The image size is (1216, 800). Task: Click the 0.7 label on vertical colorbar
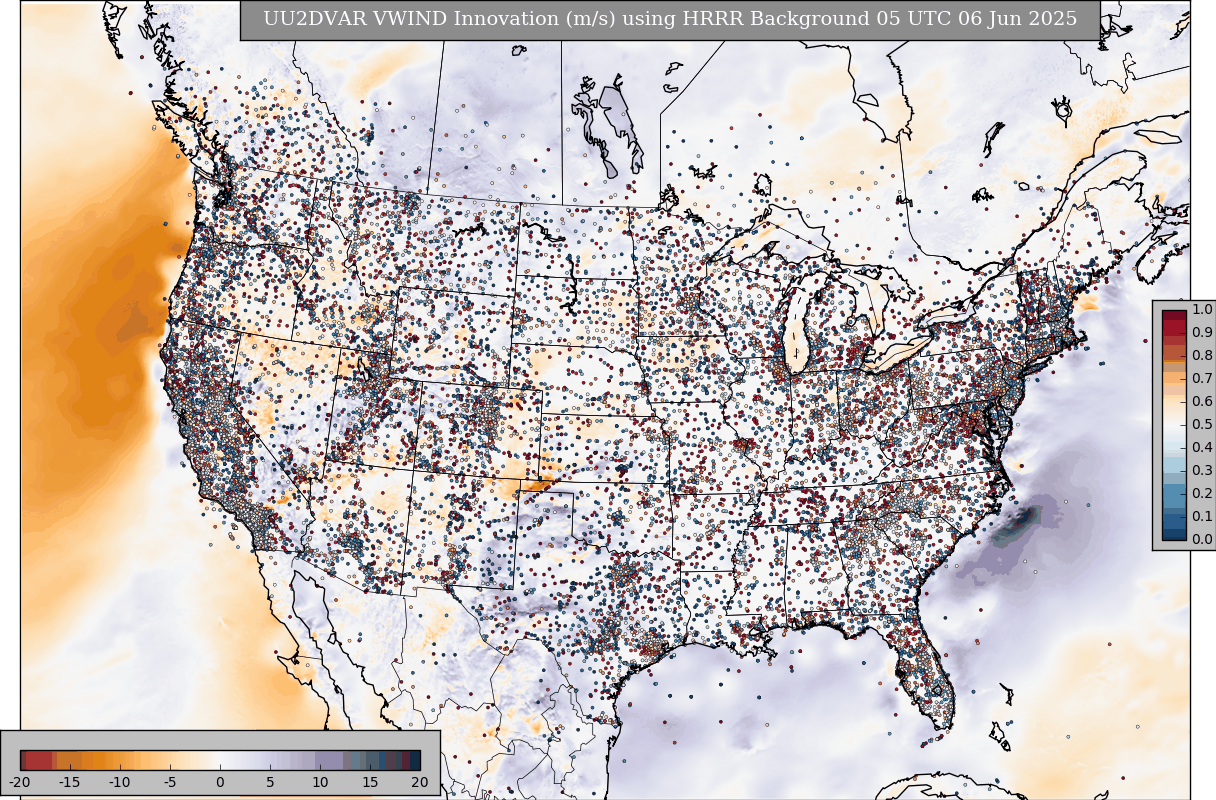[x=1202, y=379]
